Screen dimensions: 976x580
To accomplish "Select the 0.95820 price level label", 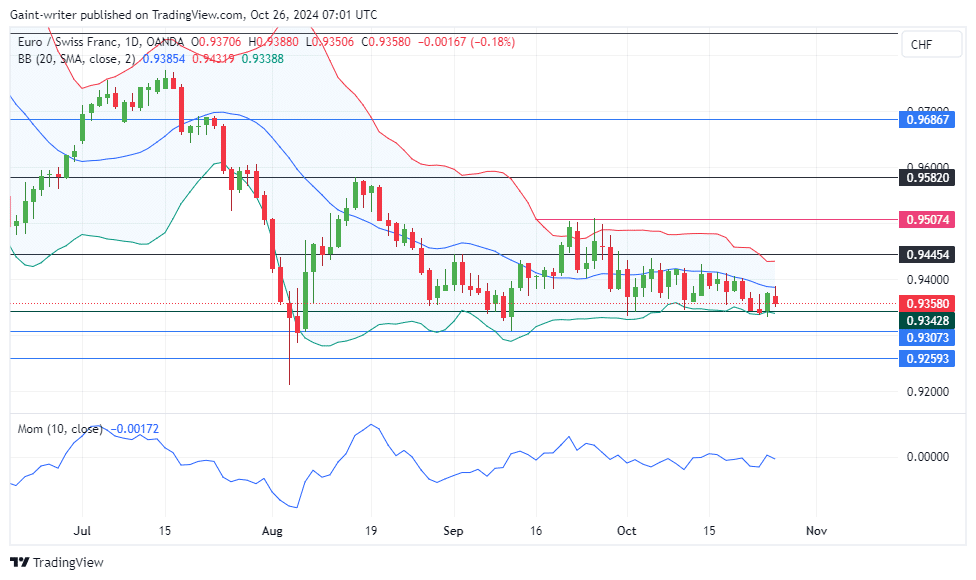I will 927,178.
